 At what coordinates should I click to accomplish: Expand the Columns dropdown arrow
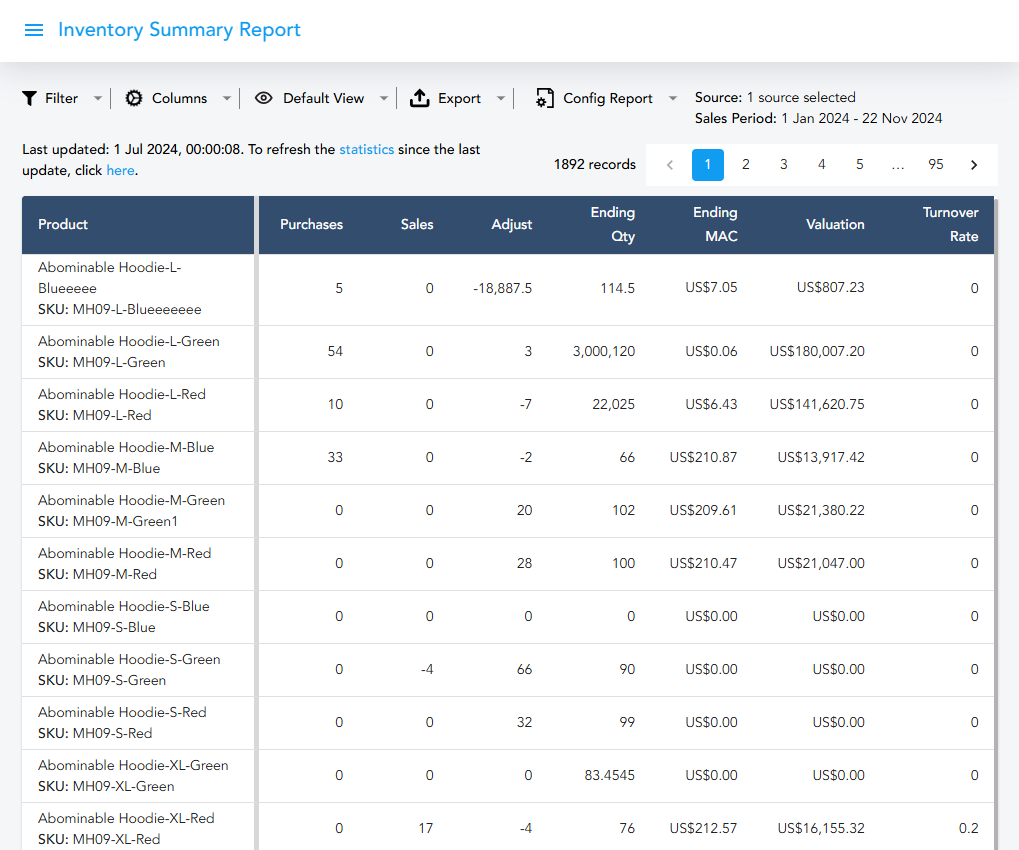point(227,98)
